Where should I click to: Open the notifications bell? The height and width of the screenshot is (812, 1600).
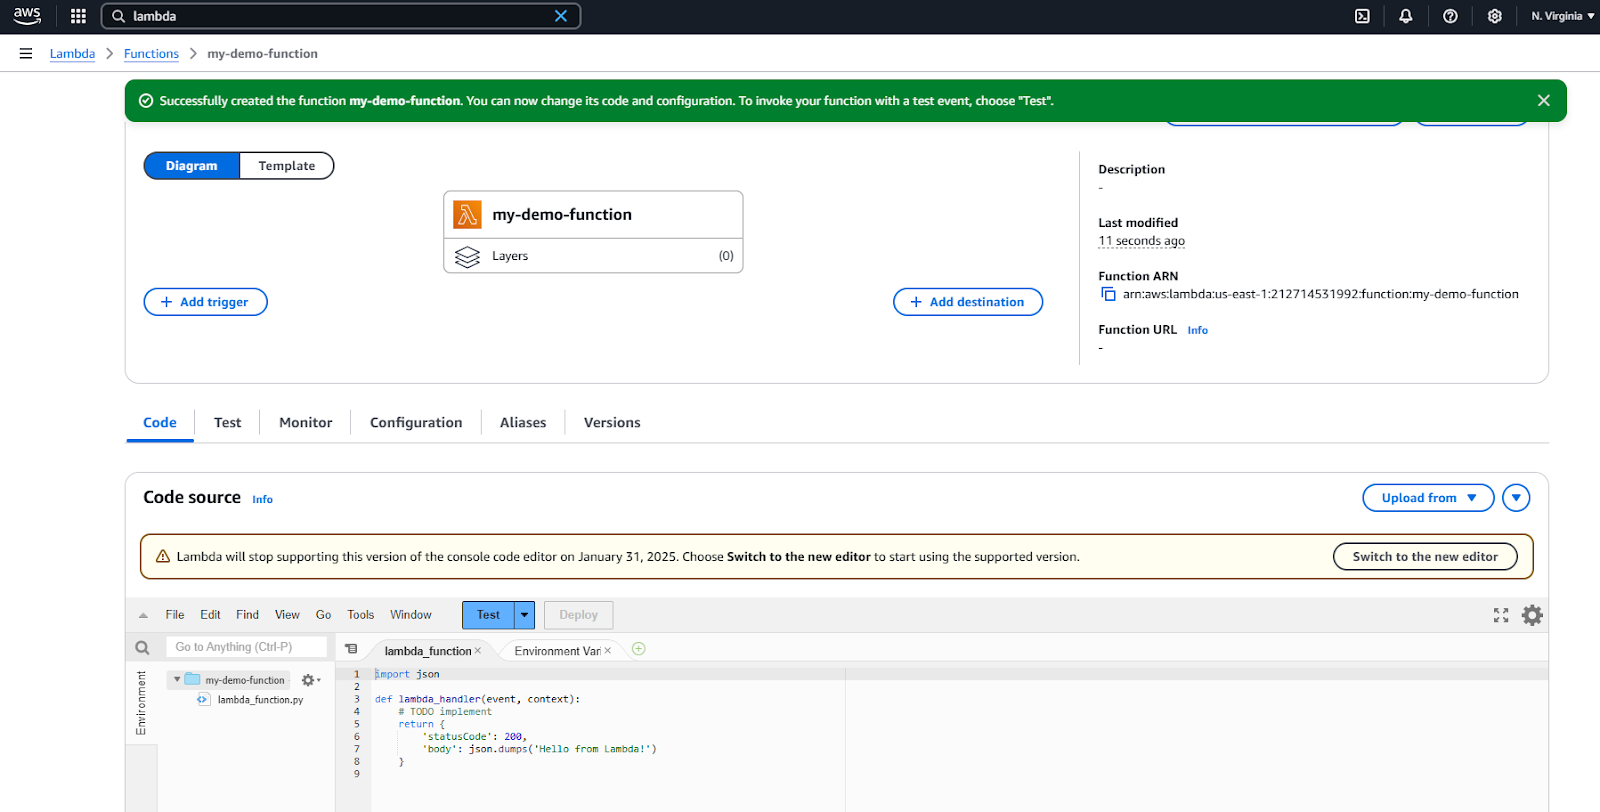pyautogui.click(x=1406, y=16)
